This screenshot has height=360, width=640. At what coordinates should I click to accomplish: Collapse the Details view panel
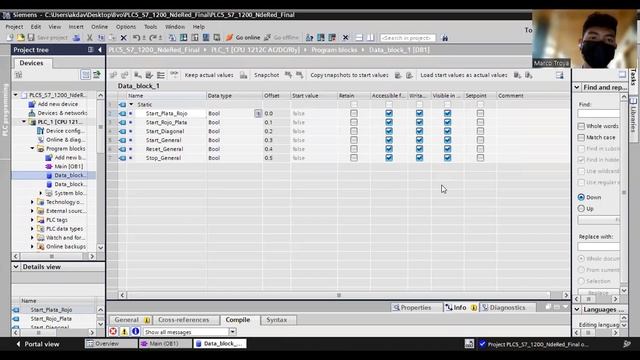click(x=16, y=267)
